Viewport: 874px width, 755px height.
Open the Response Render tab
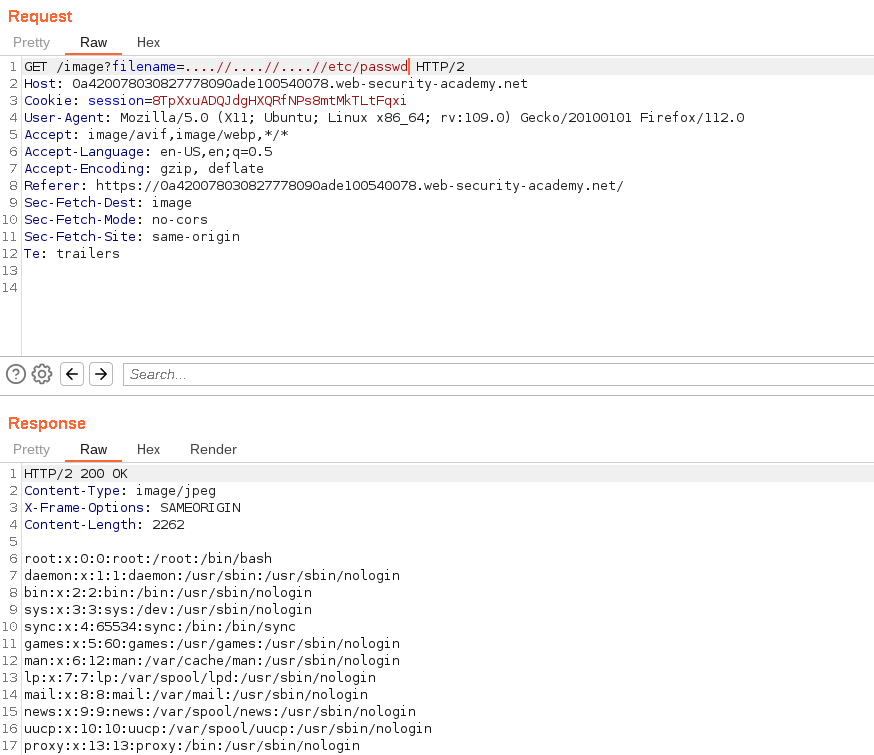click(x=213, y=449)
